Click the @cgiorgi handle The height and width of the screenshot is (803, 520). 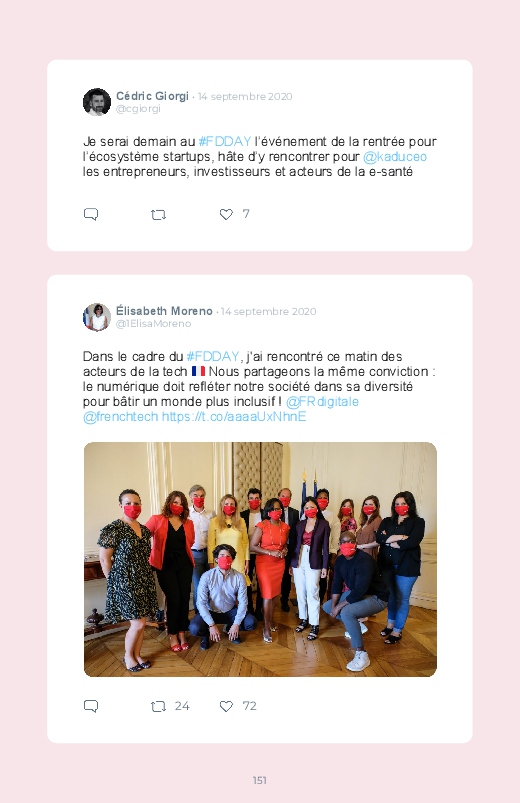(138, 109)
